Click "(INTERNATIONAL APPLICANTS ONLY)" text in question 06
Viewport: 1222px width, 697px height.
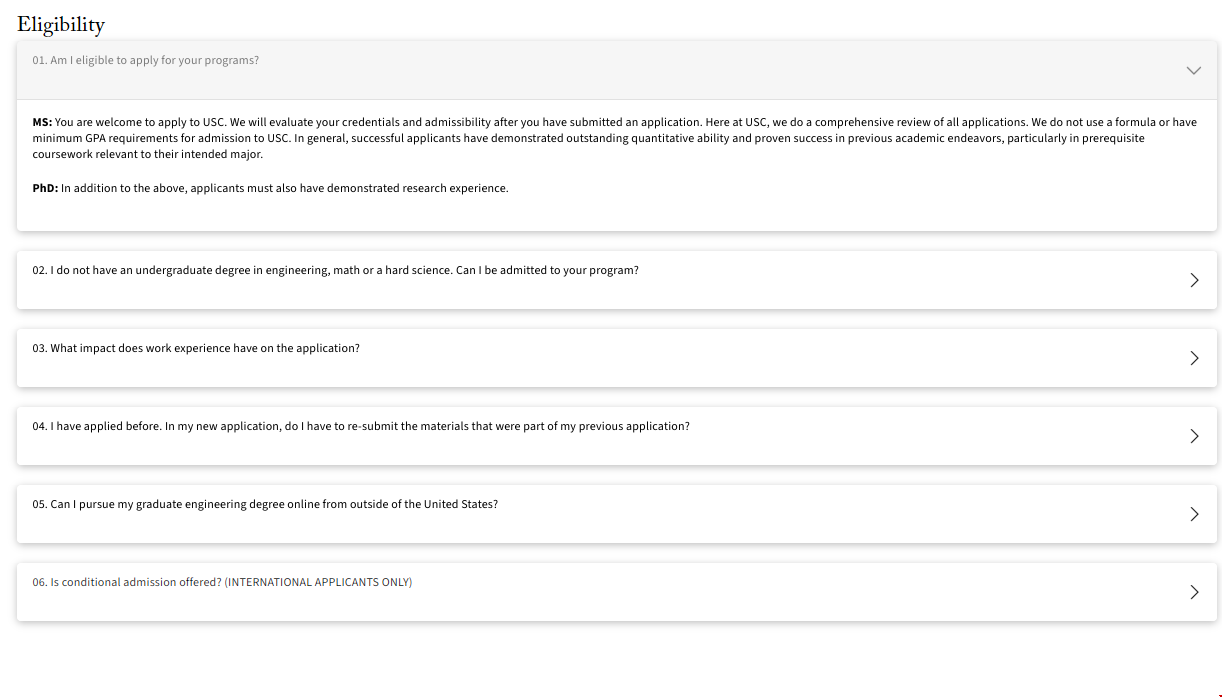[x=318, y=582]
